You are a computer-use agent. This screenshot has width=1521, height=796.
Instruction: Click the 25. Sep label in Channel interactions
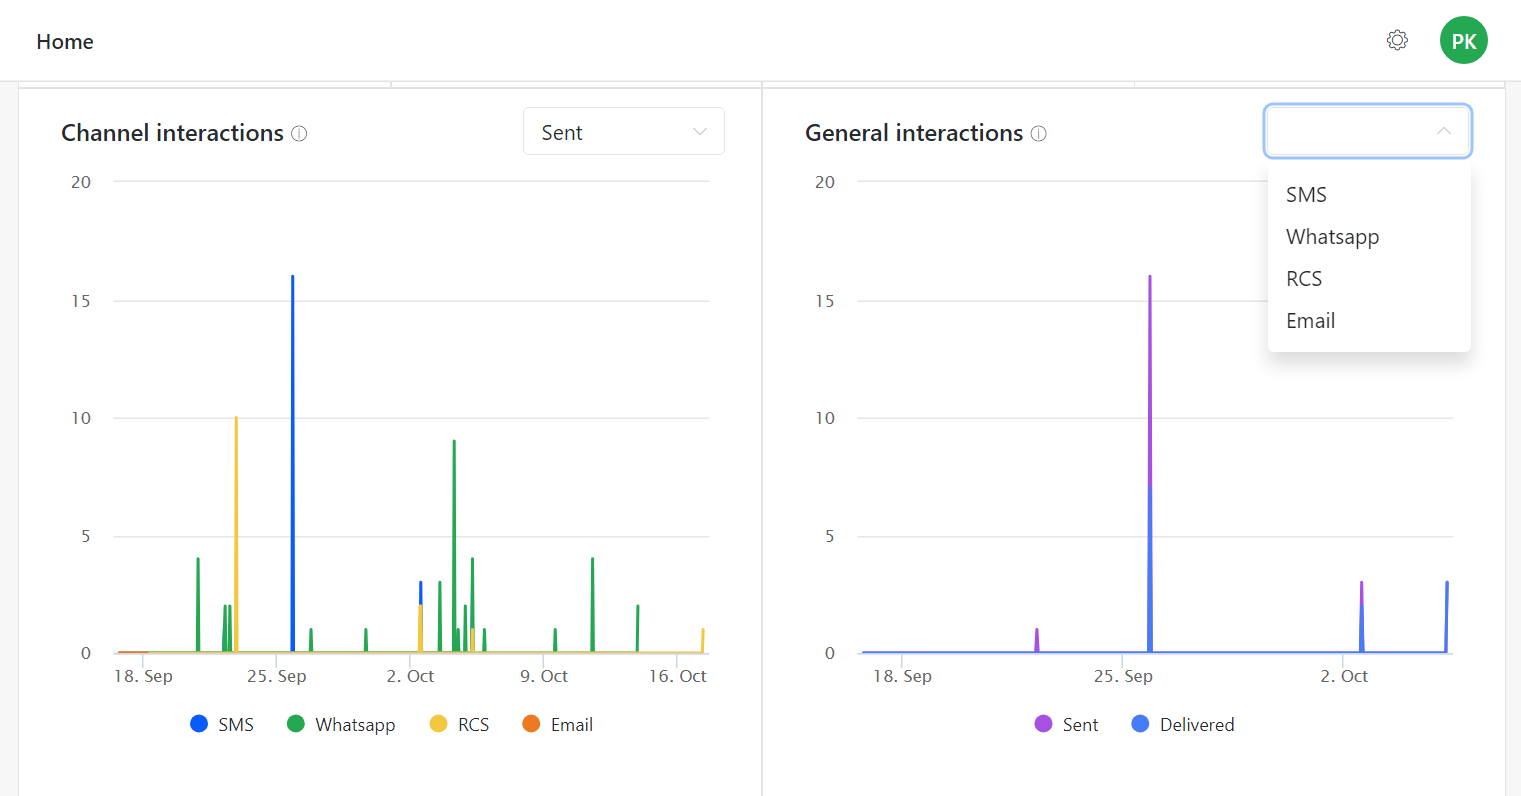[277, 676]
